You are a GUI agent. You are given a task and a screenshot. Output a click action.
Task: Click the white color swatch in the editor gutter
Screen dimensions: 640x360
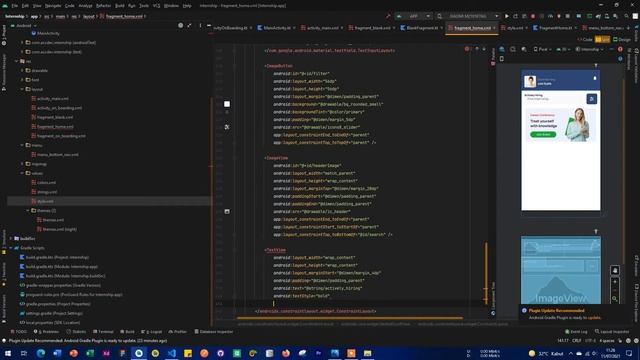pyautogui.click(x=227, y=104)
